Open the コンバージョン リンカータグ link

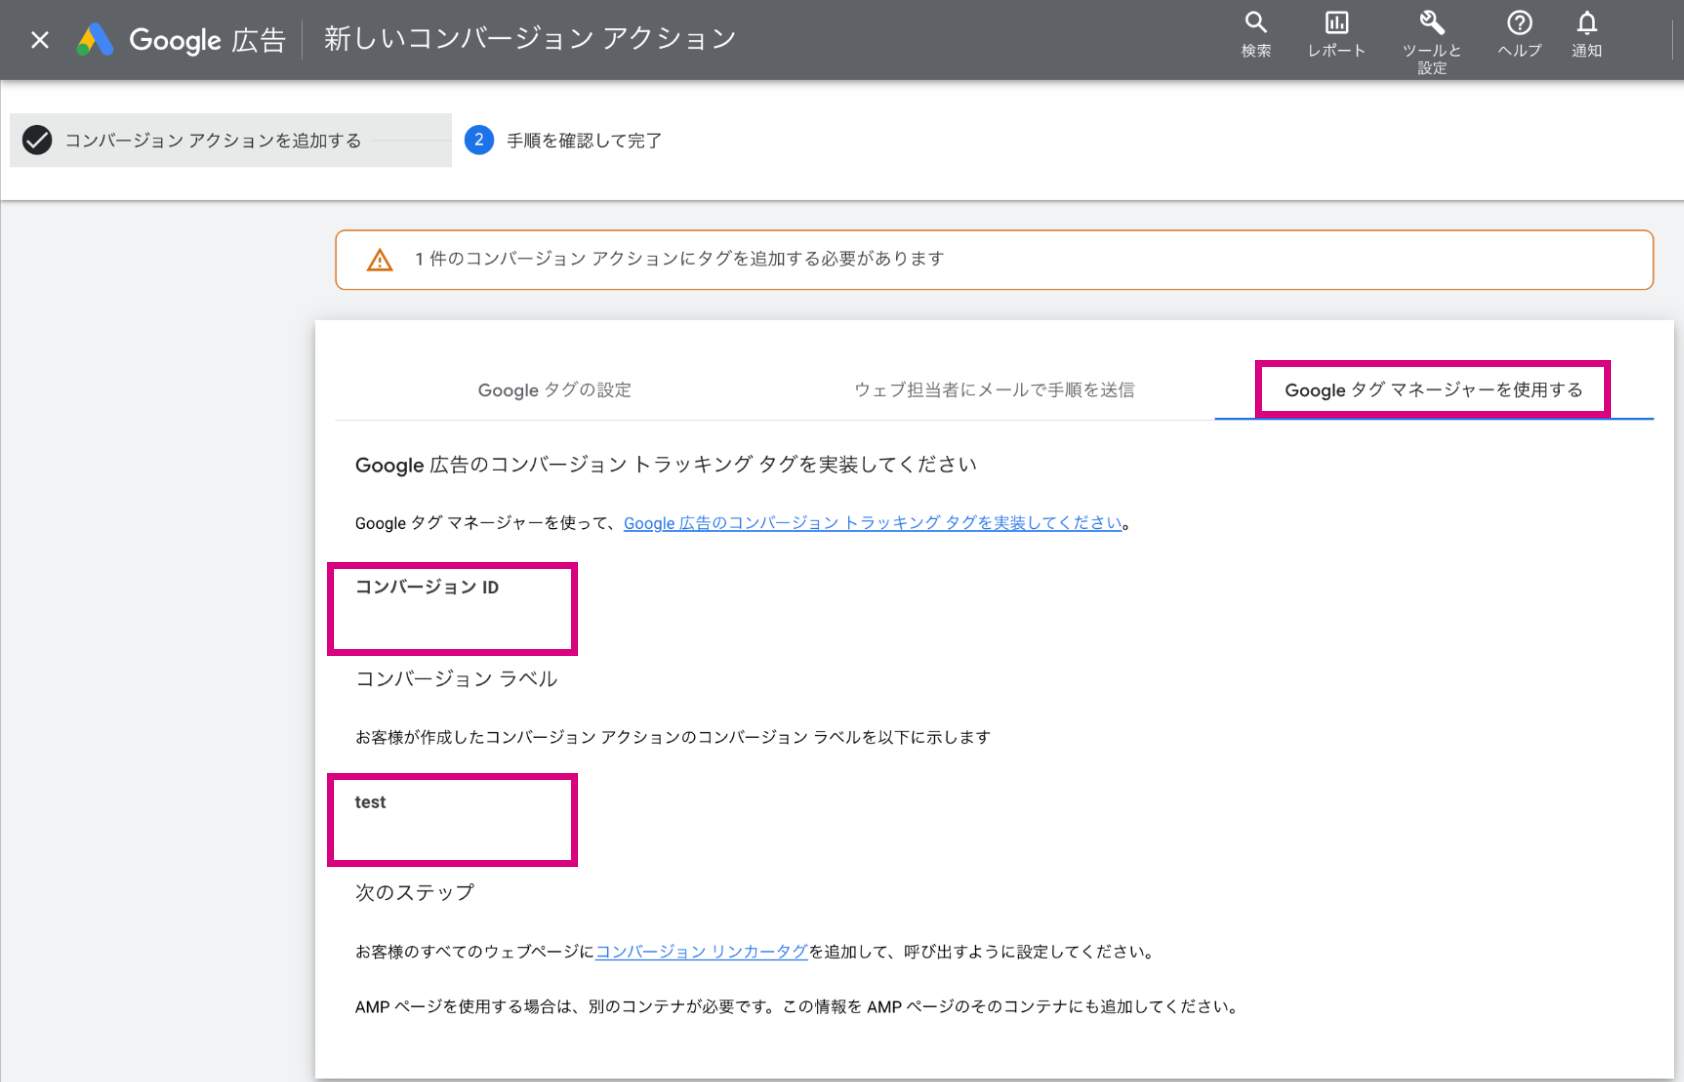(701, 952)
